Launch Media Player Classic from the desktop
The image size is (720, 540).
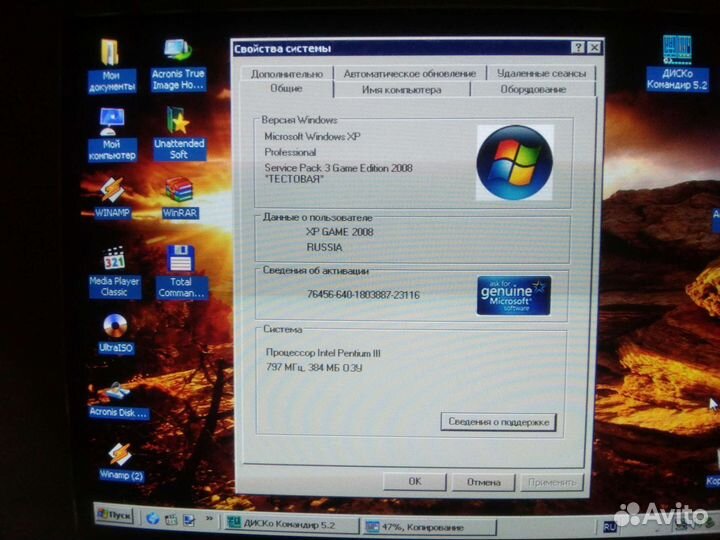coord(114,260)
